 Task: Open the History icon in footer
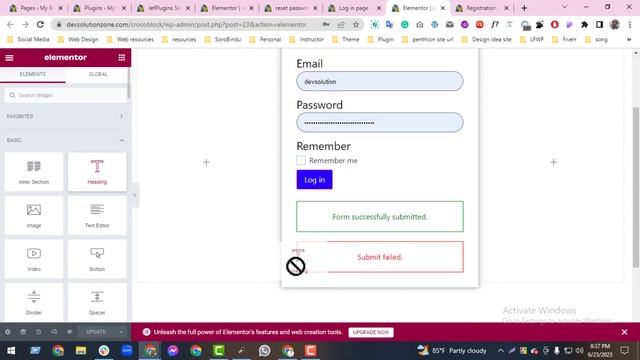tap(38, 332)
